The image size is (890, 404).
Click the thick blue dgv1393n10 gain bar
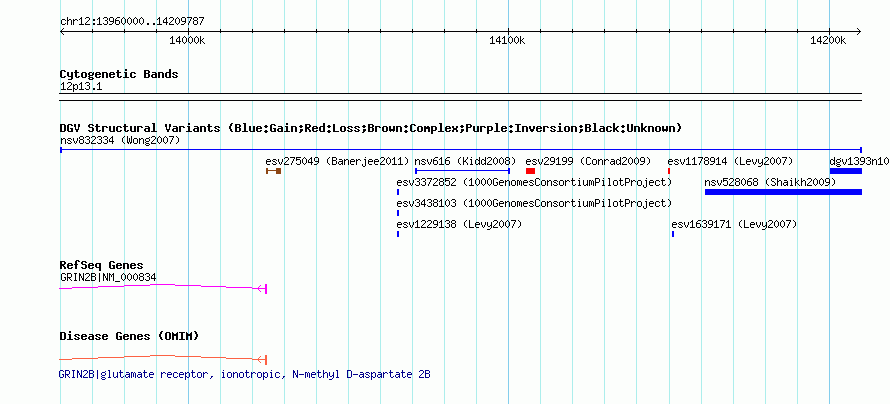[x=846, y=171]
